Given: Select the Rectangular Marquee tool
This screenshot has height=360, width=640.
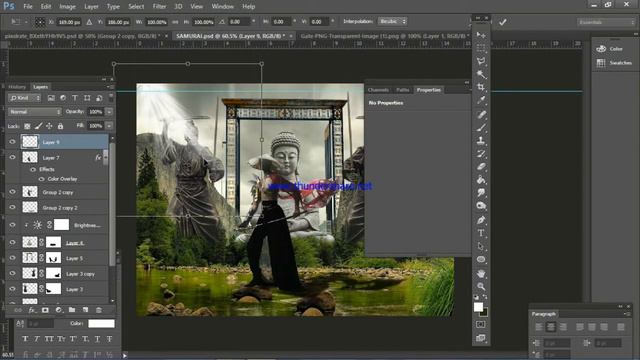Looking at the screenshot, I should pos(481,48).
